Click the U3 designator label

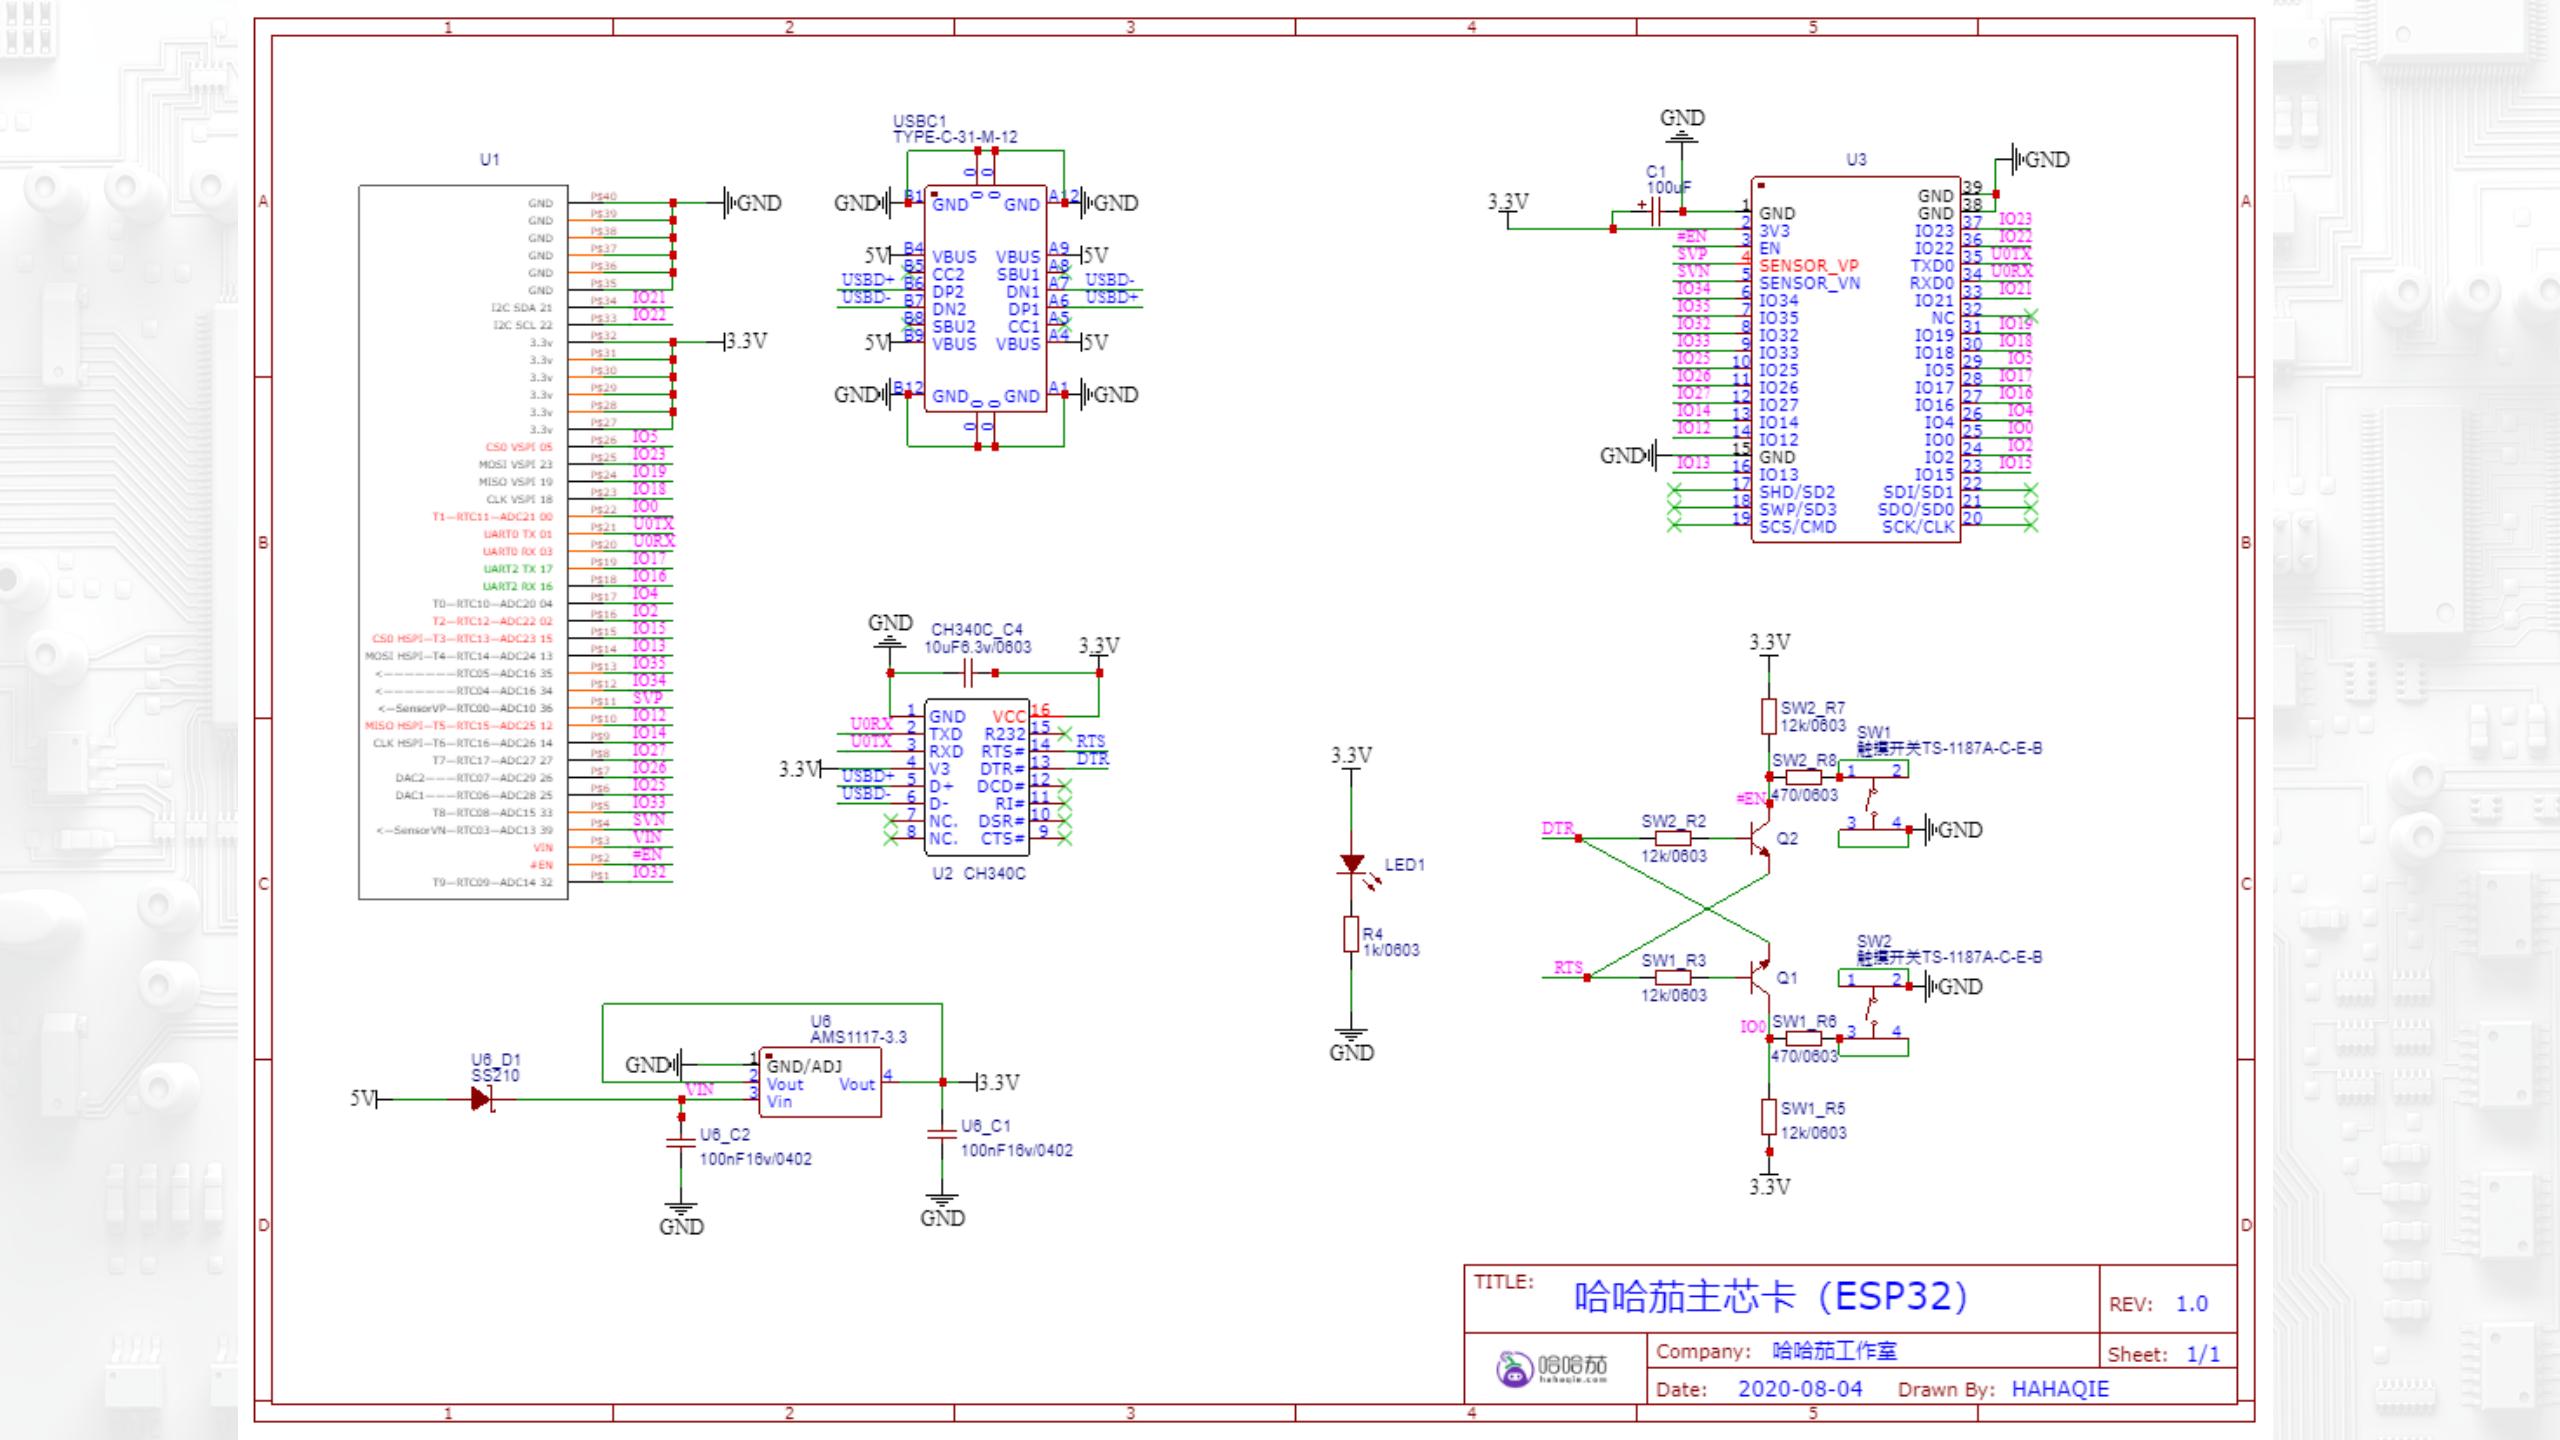(1856, 160)
